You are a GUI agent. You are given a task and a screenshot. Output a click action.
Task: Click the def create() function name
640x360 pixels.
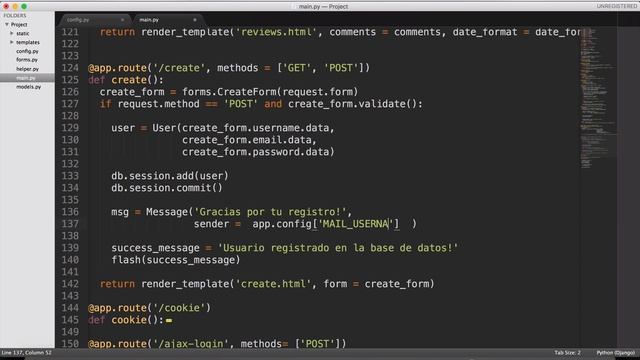pos(129,80)
